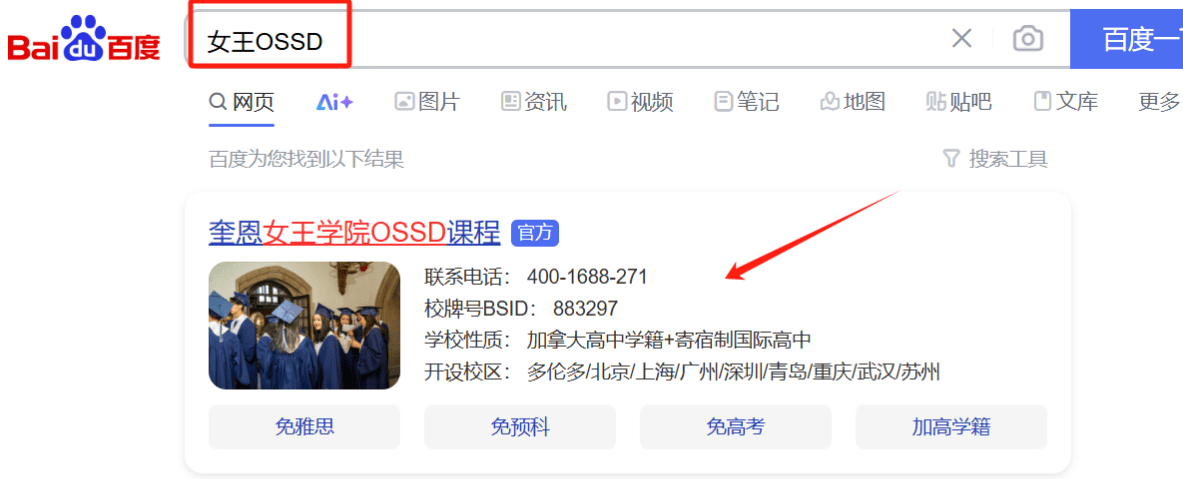1183x479 pixels.
Task: Click the 免雅思 button
Action: click(x=304, y=427)
